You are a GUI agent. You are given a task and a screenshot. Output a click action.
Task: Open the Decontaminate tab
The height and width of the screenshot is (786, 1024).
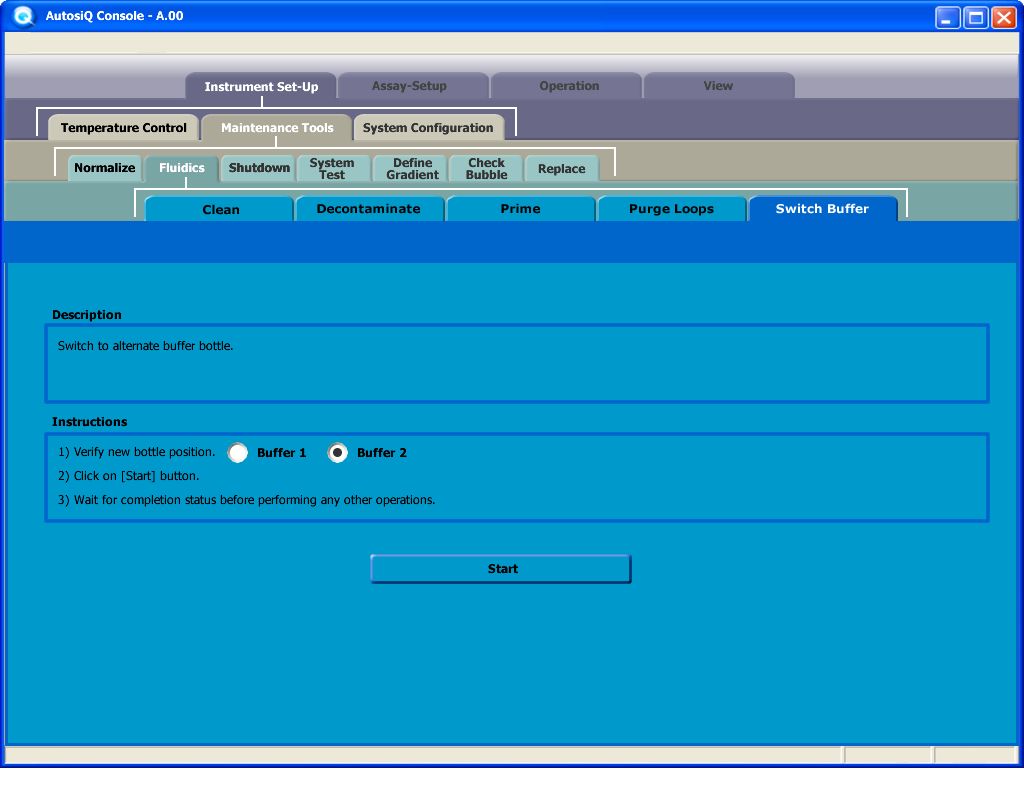tap(368, 209)
